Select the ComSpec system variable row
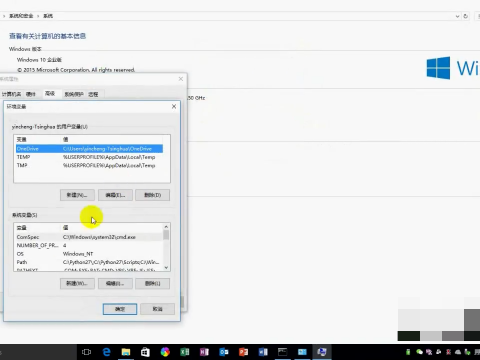This screenshot has width=480, height=360. click(x=89, y=237)
